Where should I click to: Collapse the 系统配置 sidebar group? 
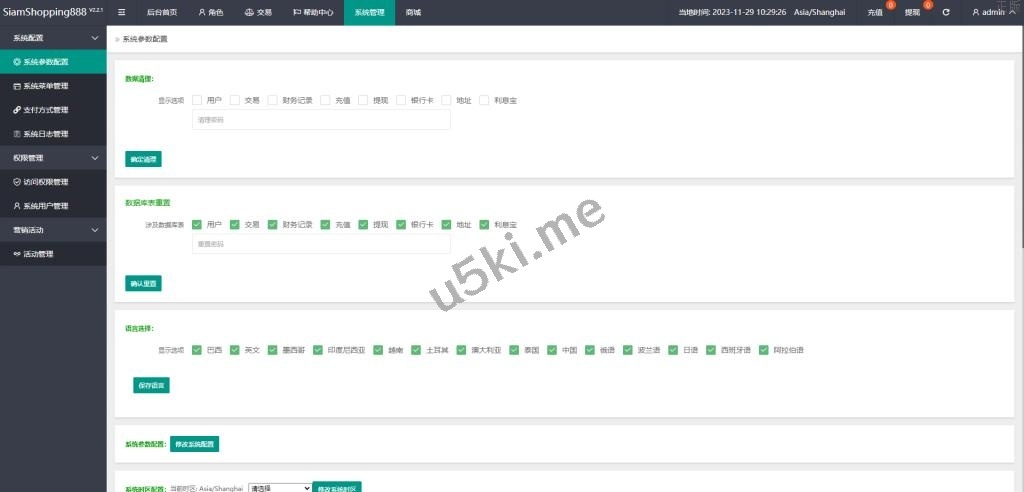(x=95, y=38)
